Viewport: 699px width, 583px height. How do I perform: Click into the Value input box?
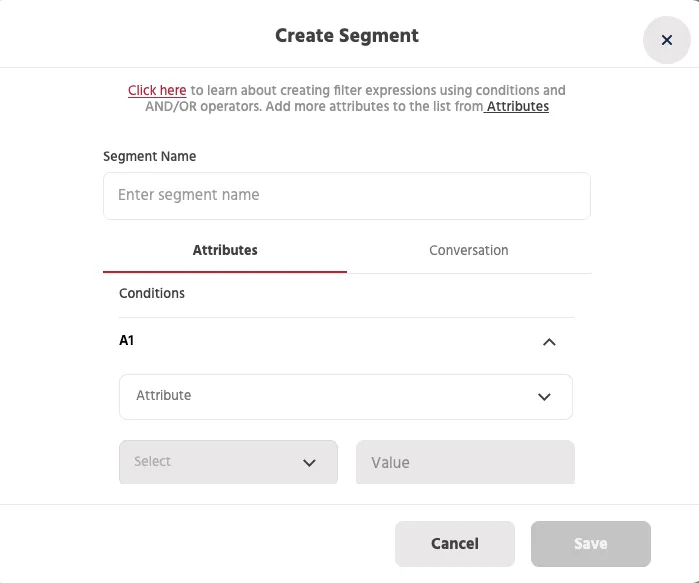[465, 462]
